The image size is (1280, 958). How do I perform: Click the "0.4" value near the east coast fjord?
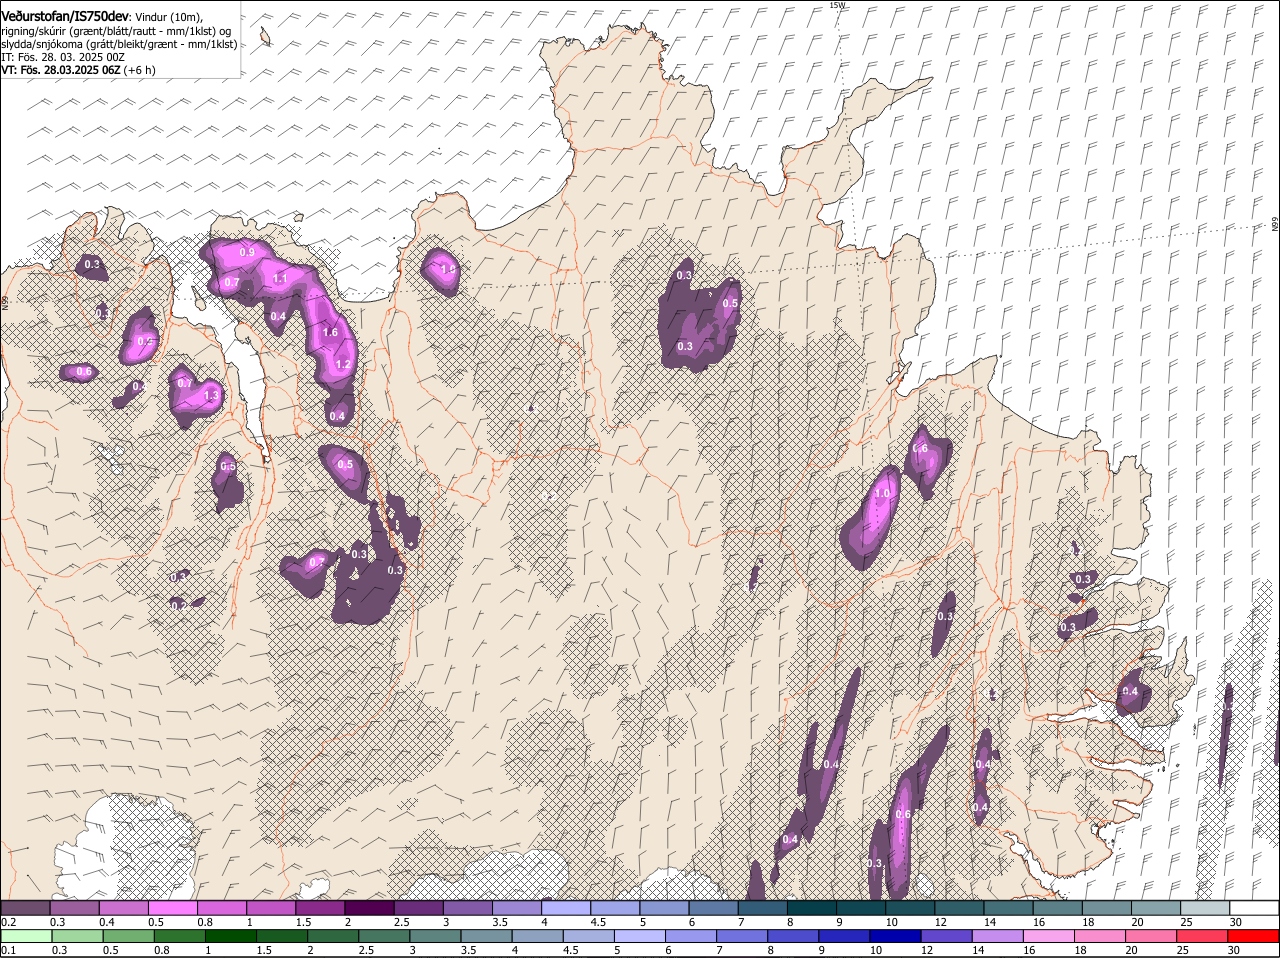coord(1130,692)
